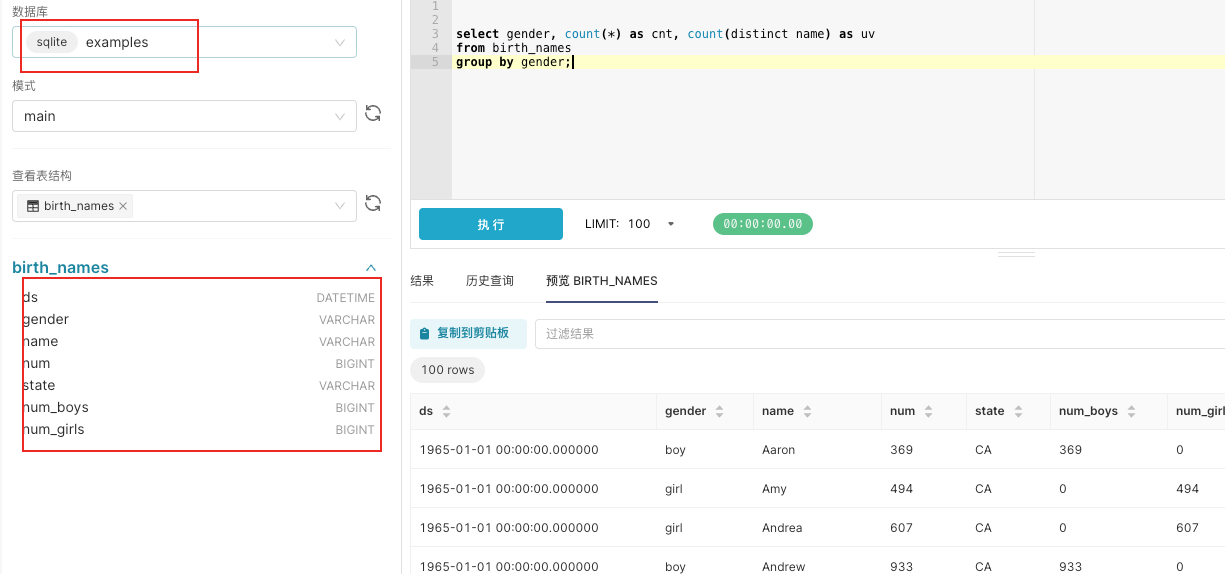The image size is (1225, 574).
Task: Switch to the 结果 tab
Action: [422, 281]
